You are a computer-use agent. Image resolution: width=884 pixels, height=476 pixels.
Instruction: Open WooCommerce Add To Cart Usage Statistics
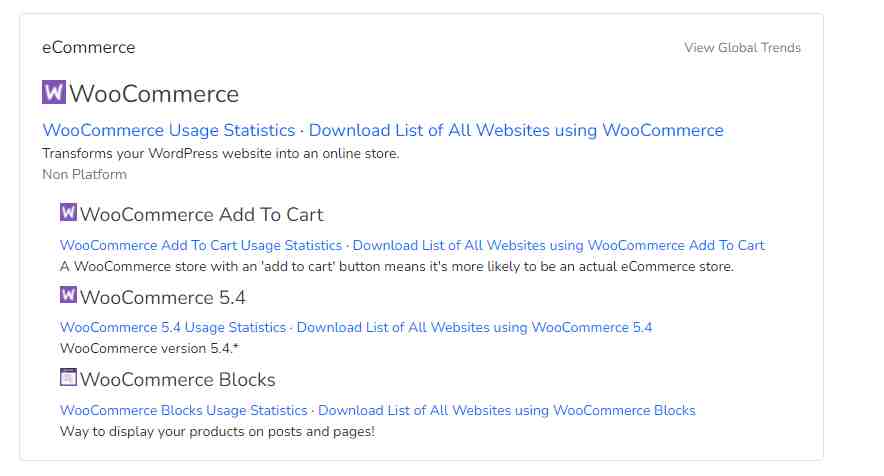201,245
